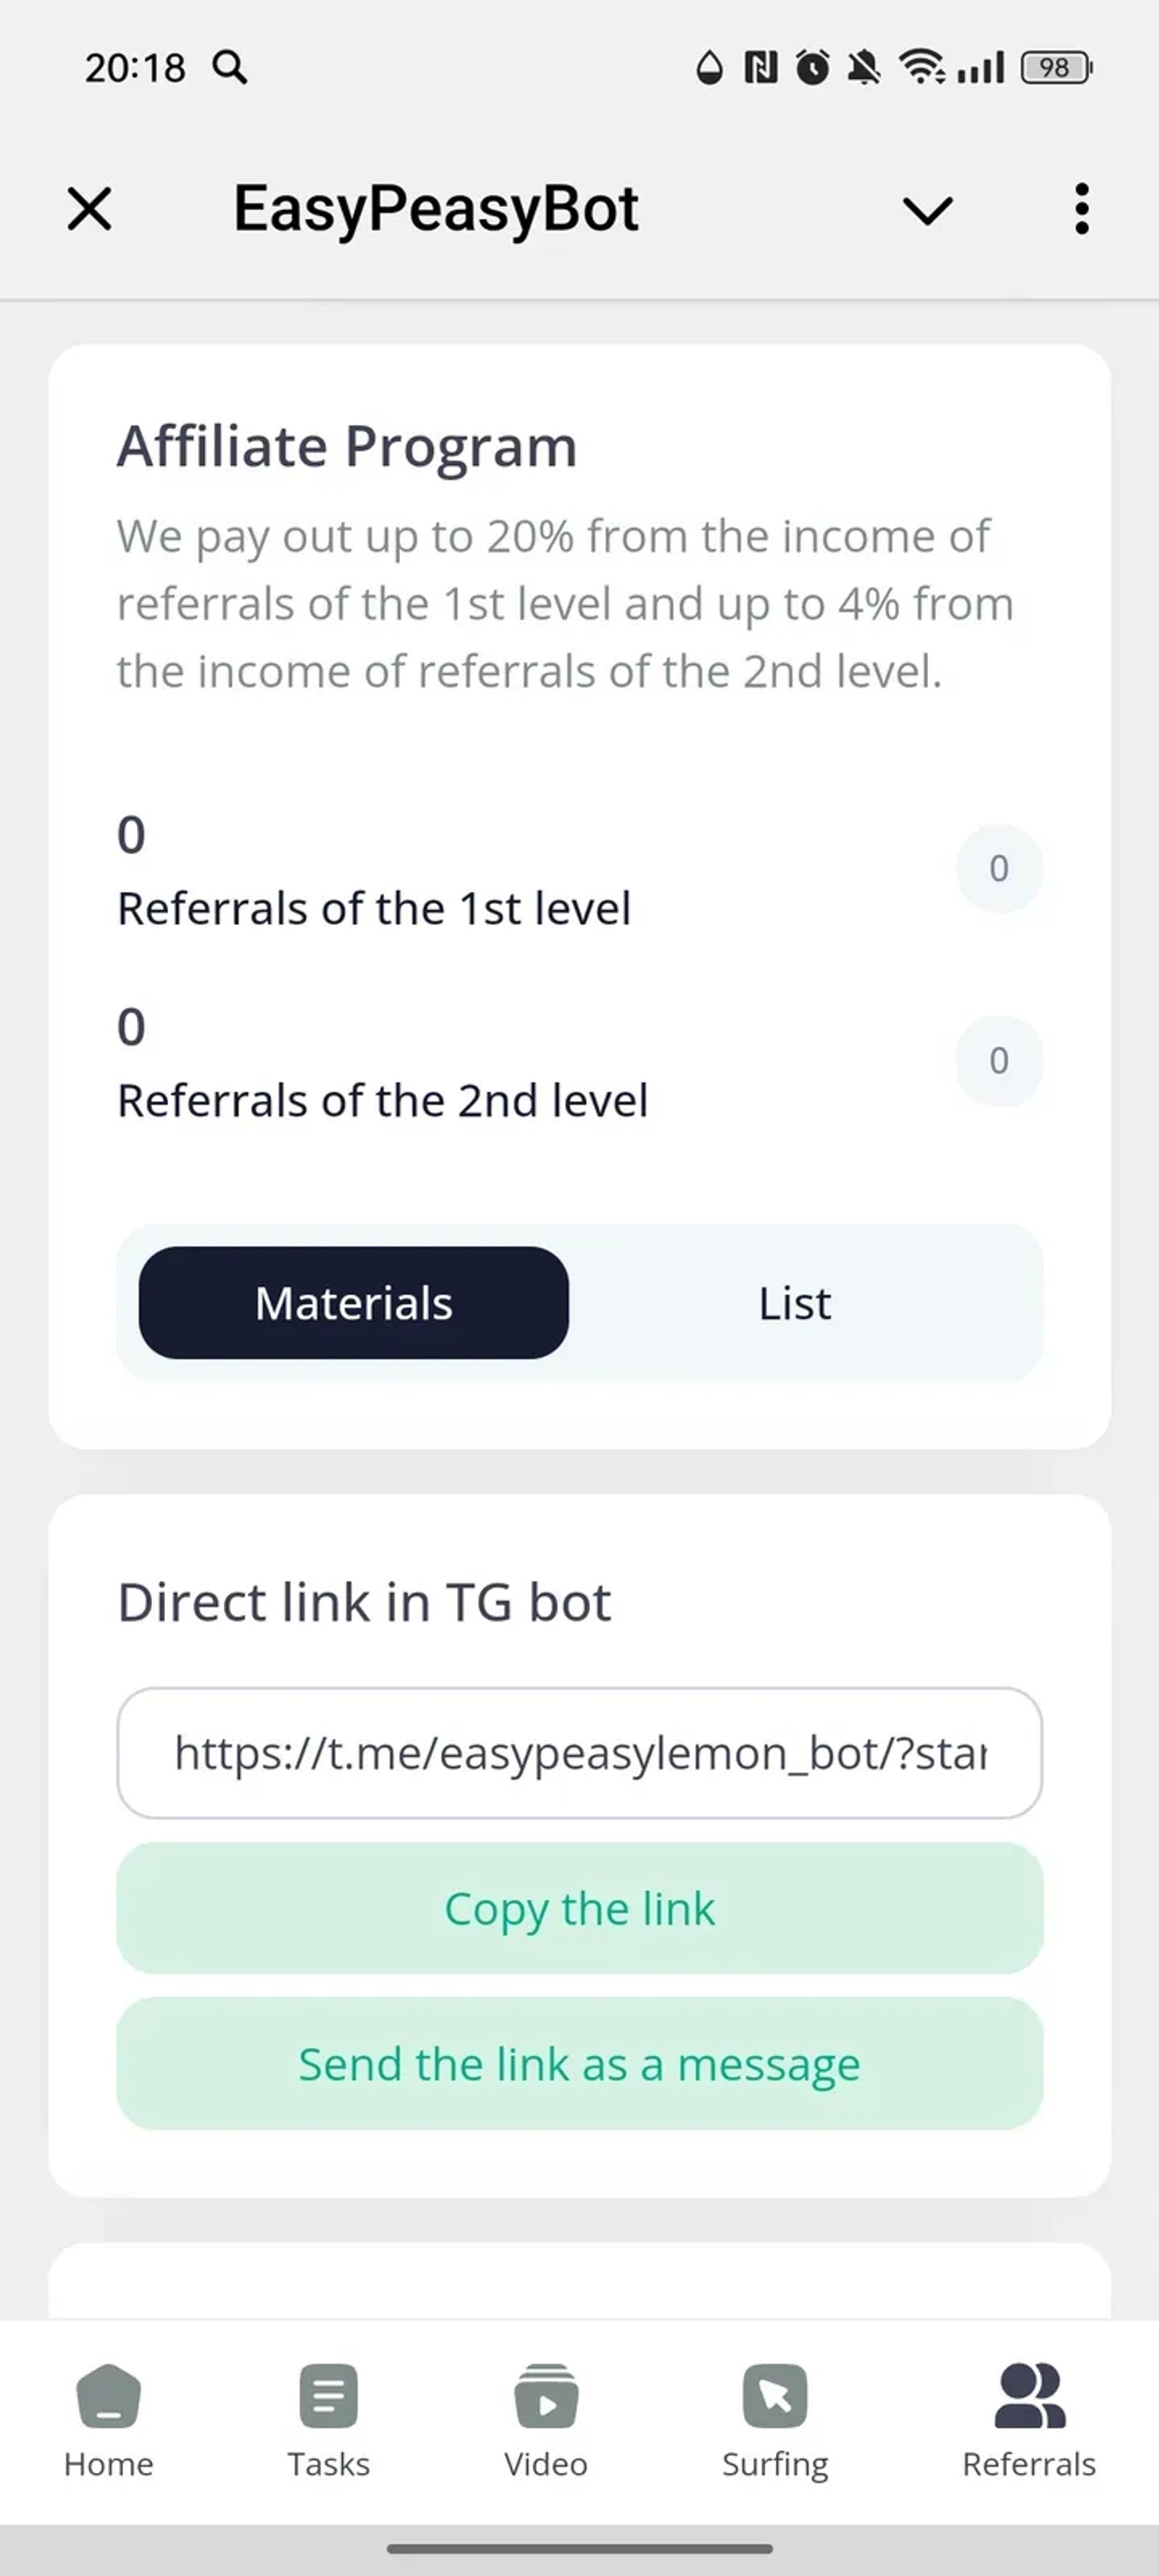1159x2576 pixels.
Task: Copy the referral link
Action: (x=580, y=1908)
